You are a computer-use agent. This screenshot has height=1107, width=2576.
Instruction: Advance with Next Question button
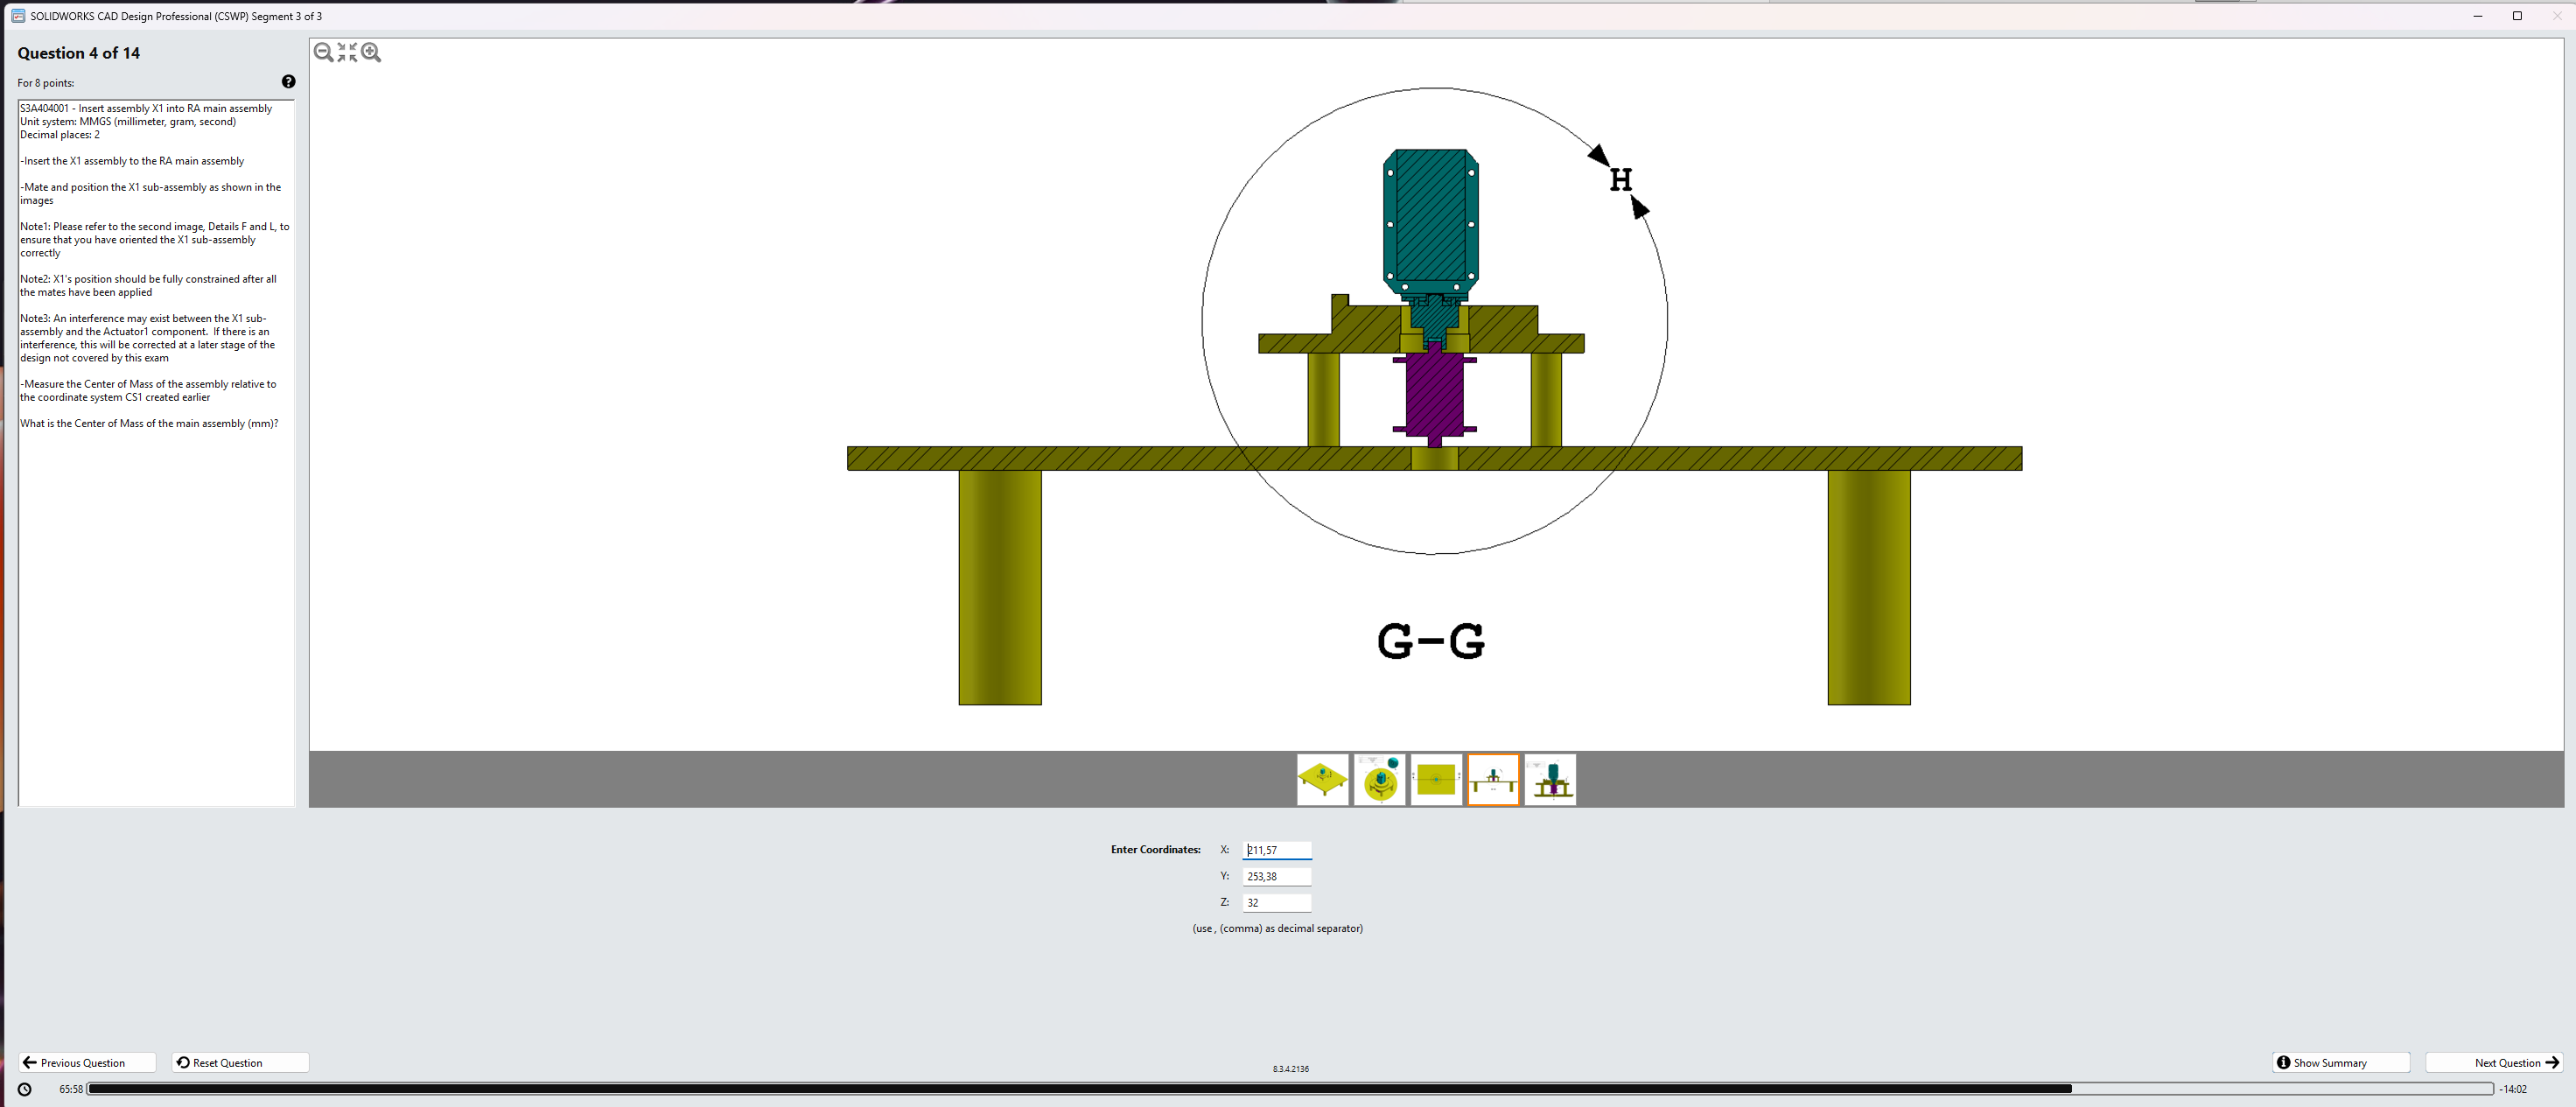tap(2494, 1062)
